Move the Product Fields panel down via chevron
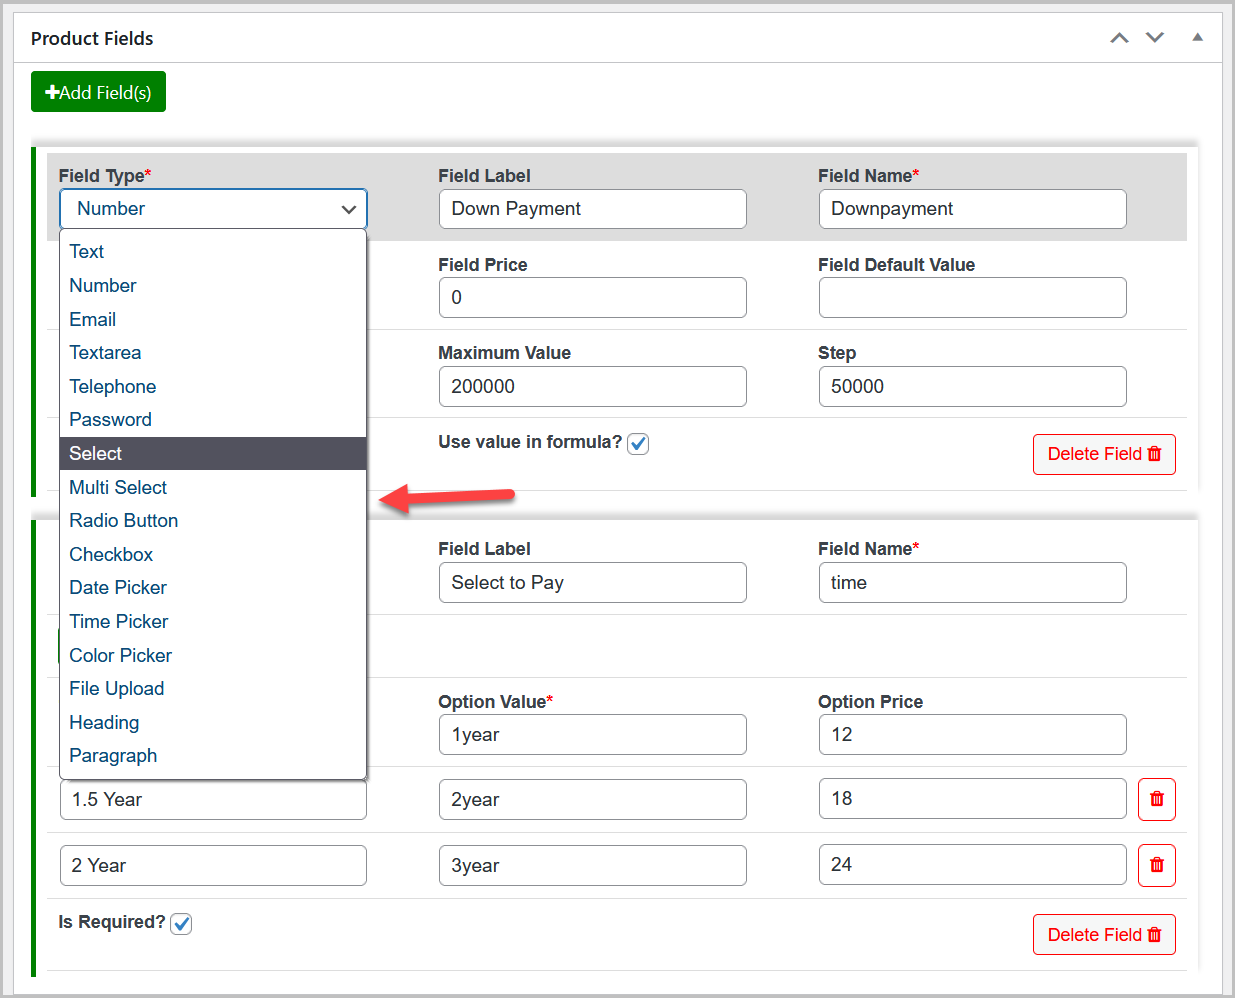Image resolution: width=1235 pixels, height=998 pixels. (x=1155, y=37)
